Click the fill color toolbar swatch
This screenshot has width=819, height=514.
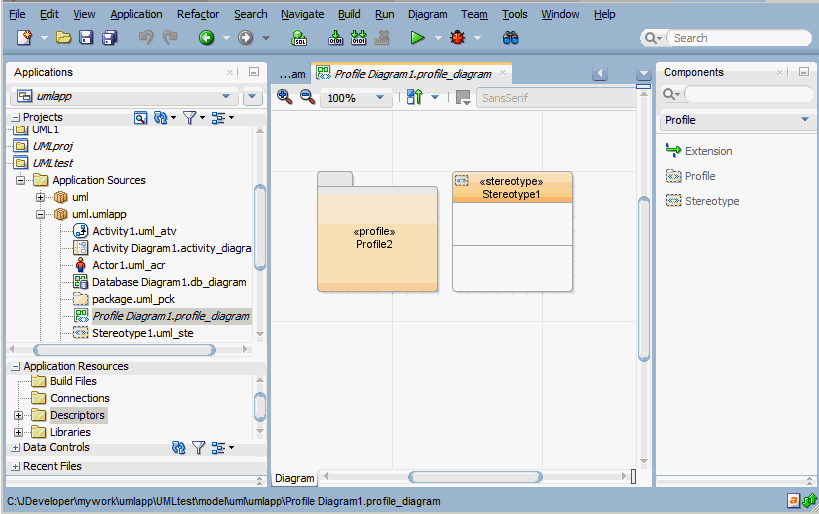[463, 97]
